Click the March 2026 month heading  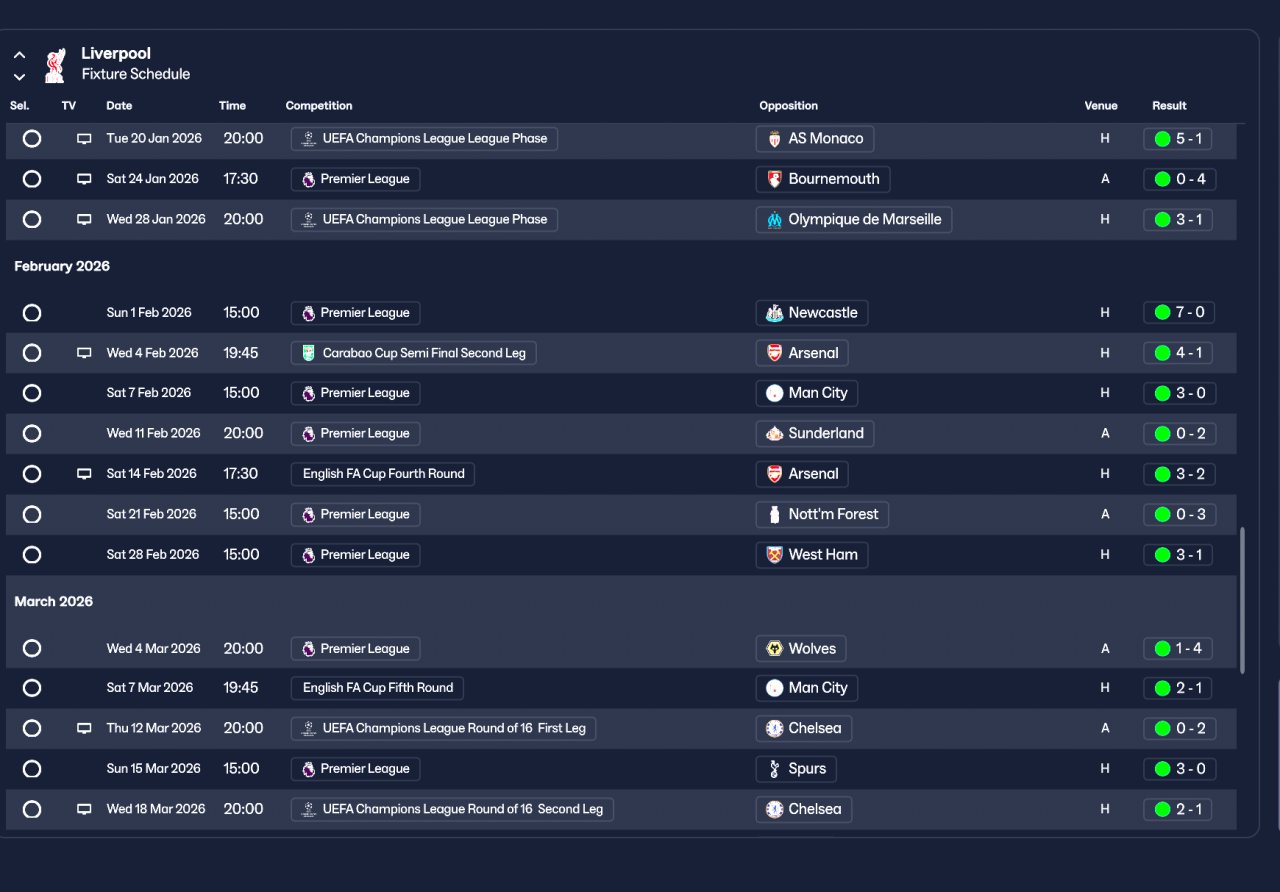pyautogui.click(x=54, y=602)
